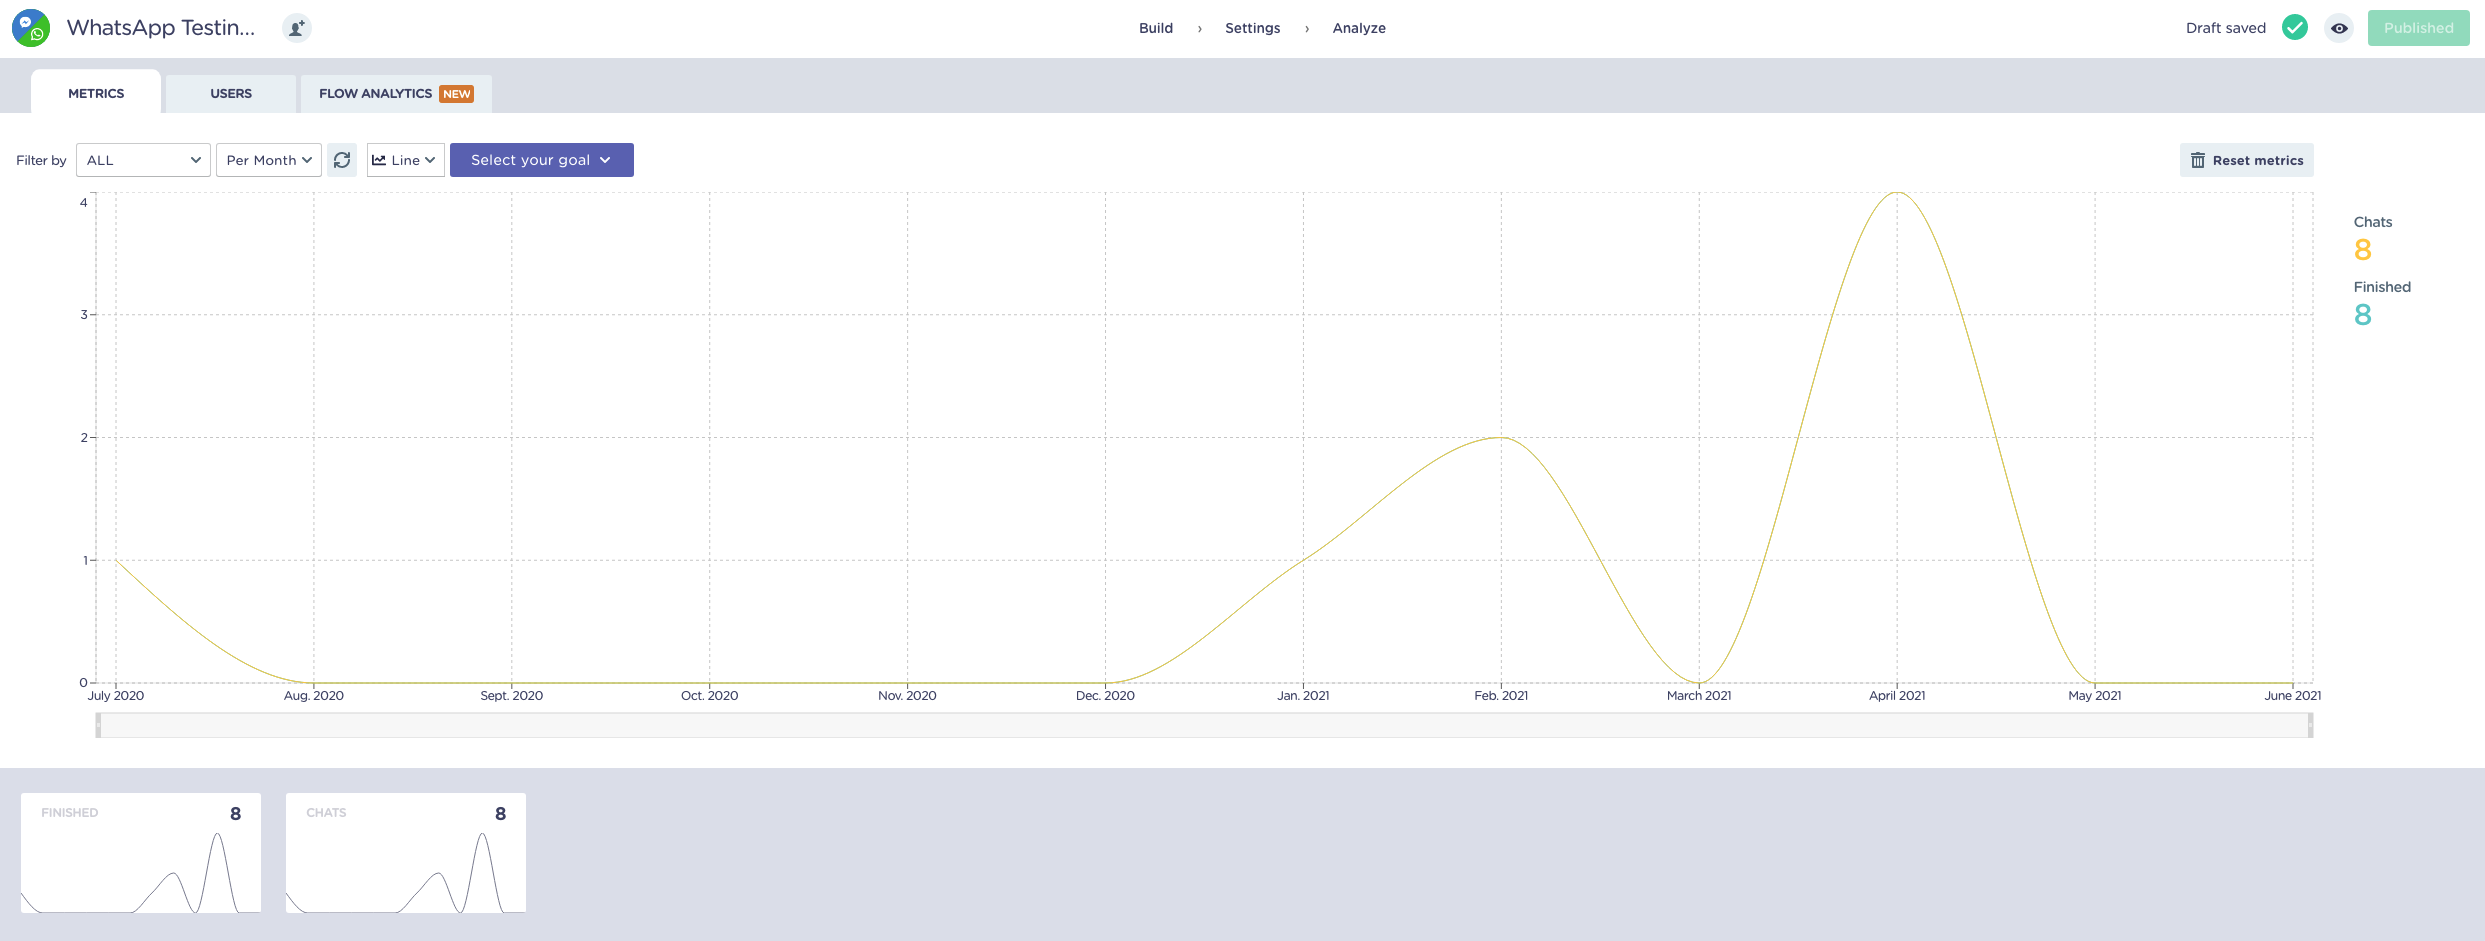The width and height of the screenshot is (2485, 941).
Task: Click the trash icon in Reset metrics
Action: tap(2198, 160)
